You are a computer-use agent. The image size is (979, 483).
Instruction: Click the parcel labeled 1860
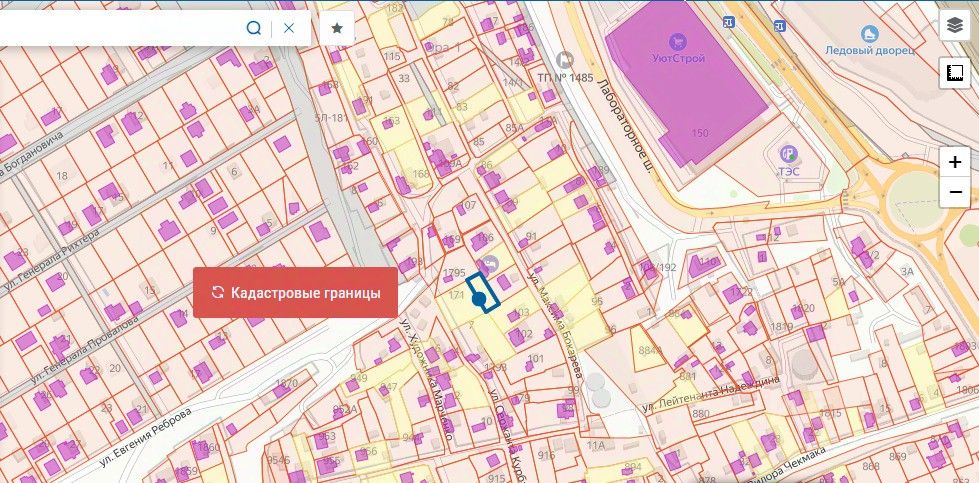(208, 447)
